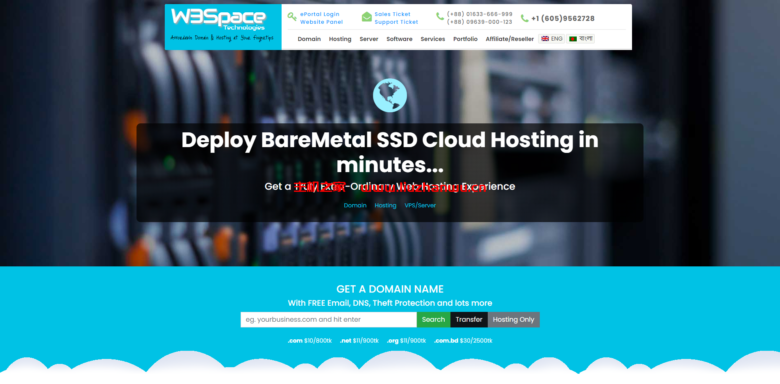Open the Affiliate/Reseller menu
780x384 pixels.
click(x=509, y=39)
